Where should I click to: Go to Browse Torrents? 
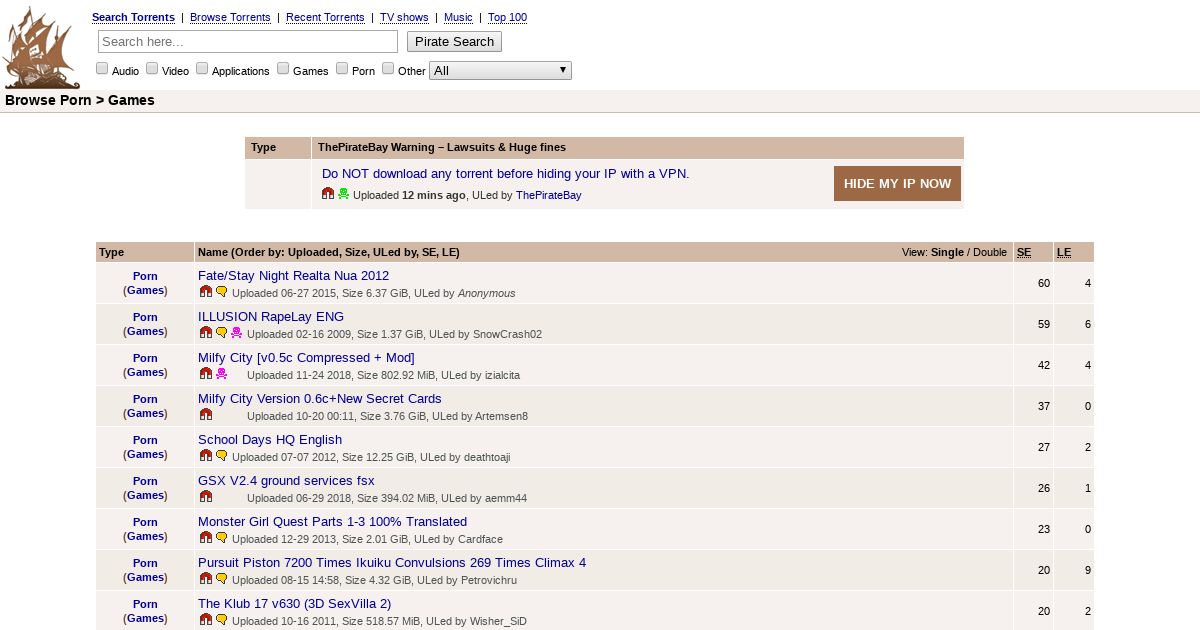coord(230,17)
